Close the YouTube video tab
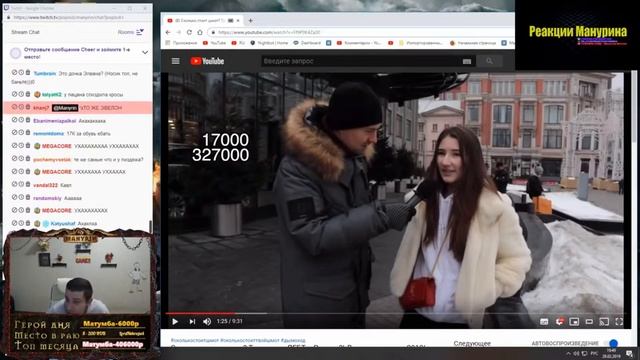 (x=238, y=20)
